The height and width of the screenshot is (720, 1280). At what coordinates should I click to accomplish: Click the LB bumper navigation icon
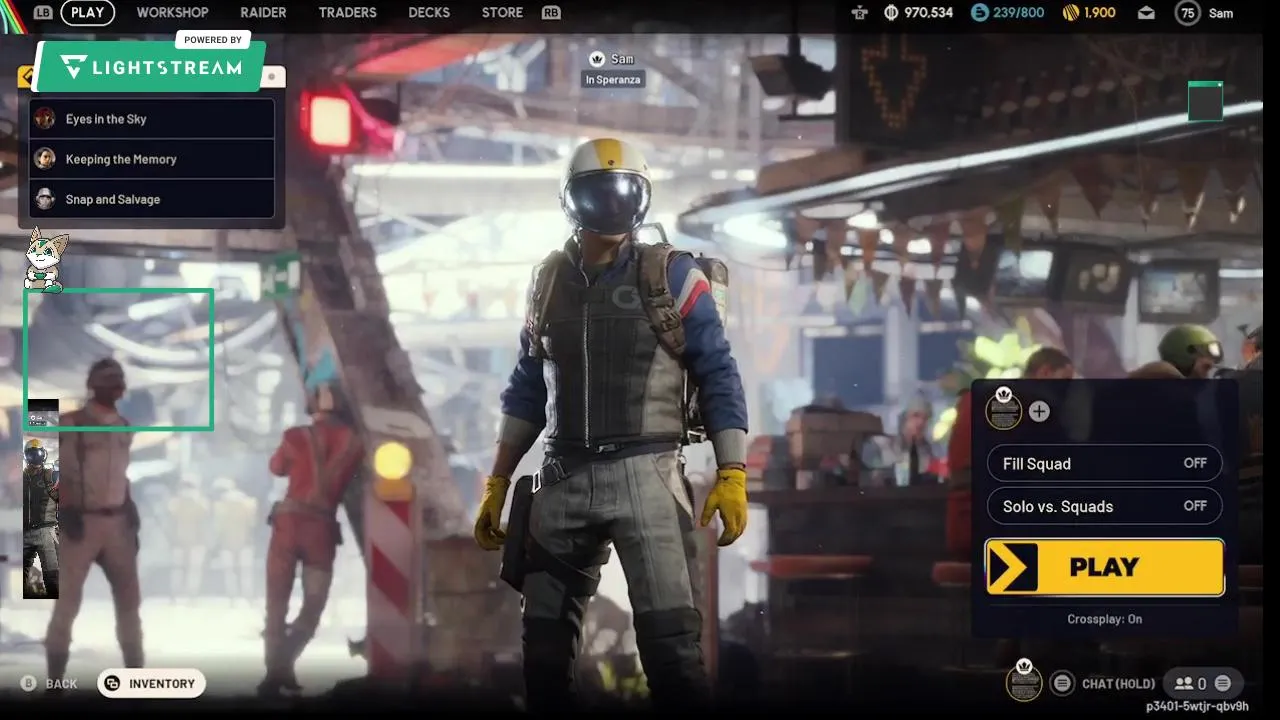coord(43,13)
